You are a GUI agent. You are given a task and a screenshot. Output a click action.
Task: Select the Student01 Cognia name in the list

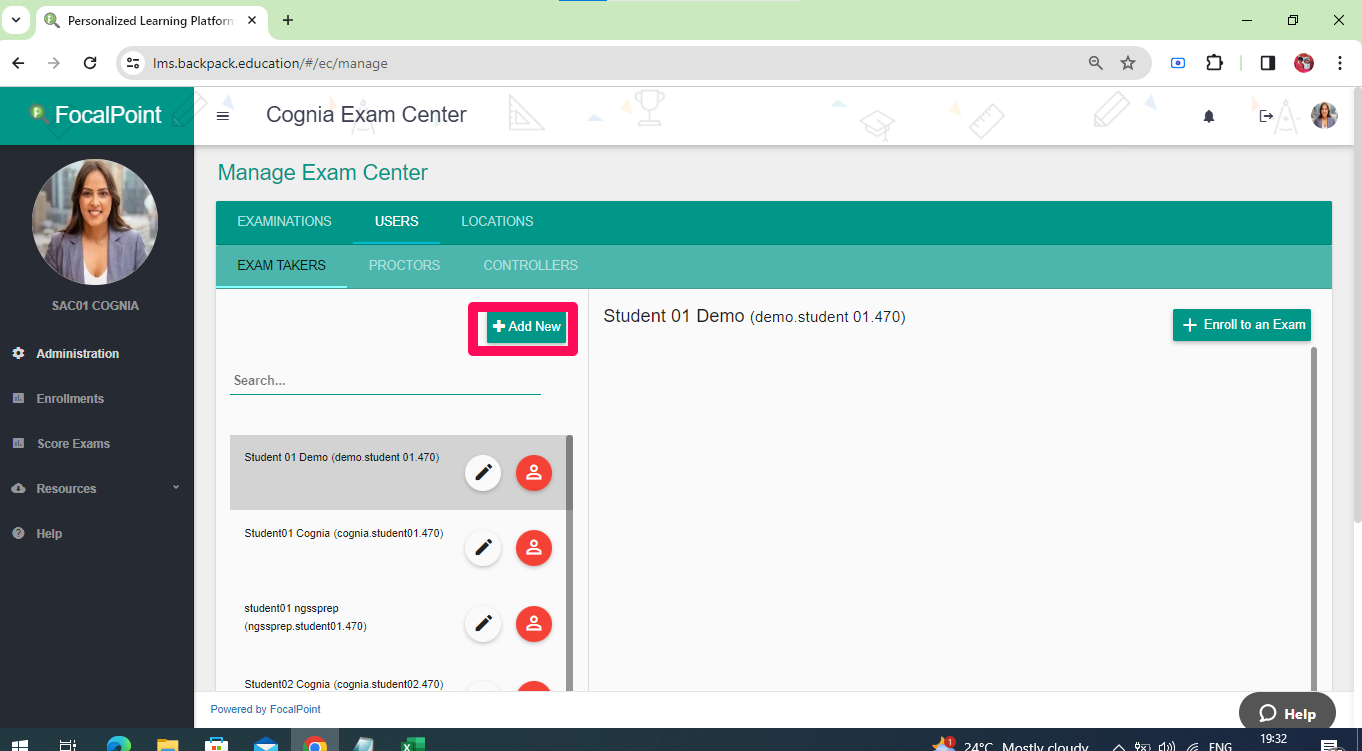tap(344, 533)
